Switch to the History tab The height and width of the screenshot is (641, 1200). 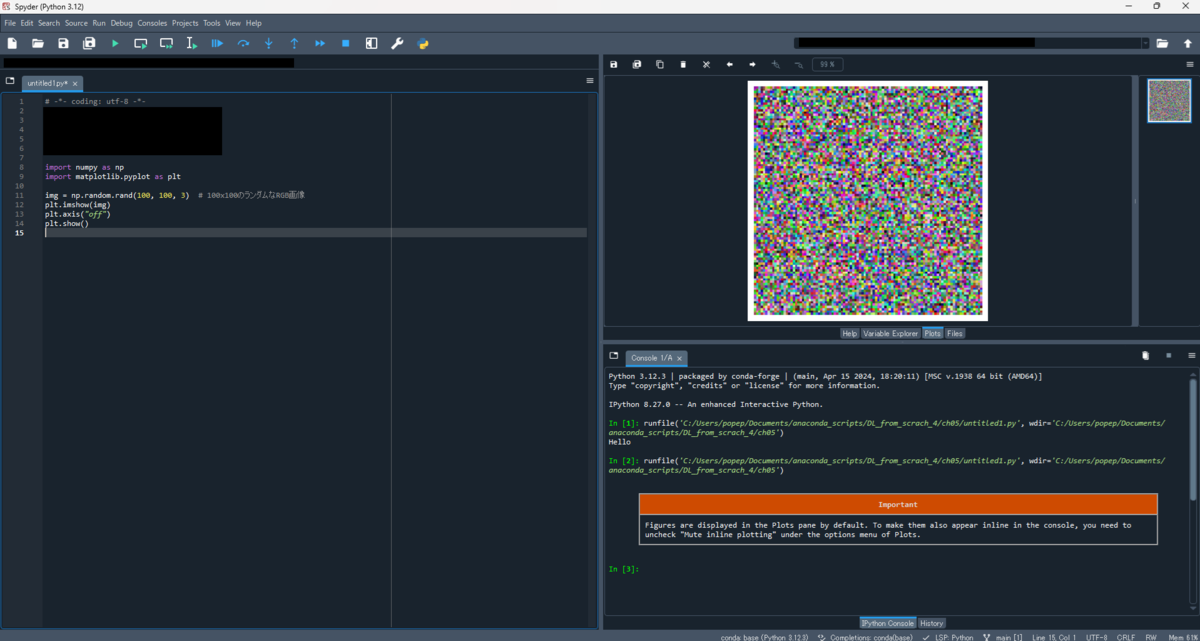point(931,622)
